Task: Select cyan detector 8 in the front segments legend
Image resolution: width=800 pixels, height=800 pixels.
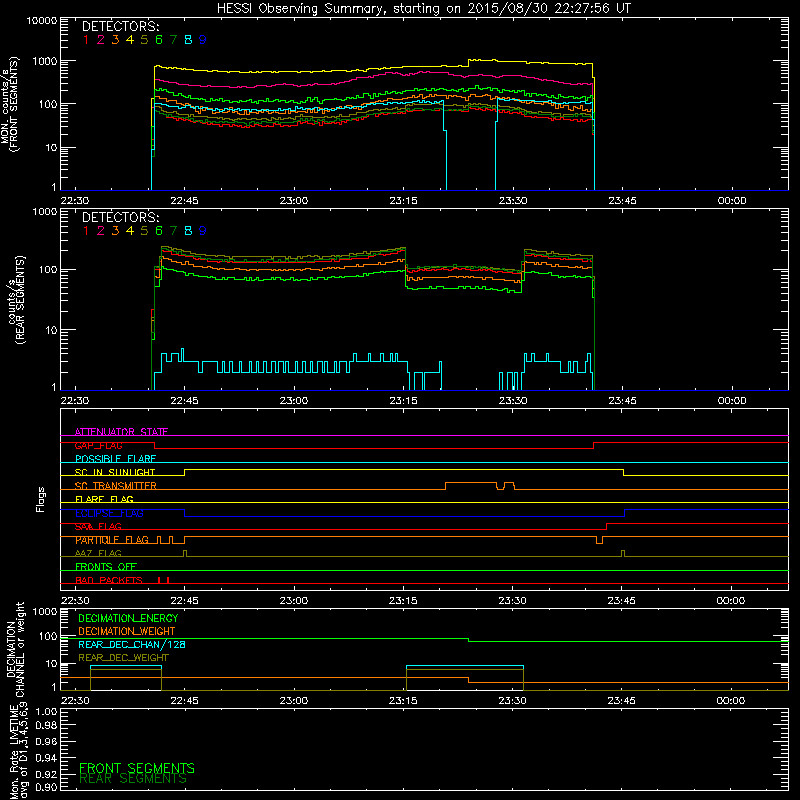Action: tap(188, 40)
